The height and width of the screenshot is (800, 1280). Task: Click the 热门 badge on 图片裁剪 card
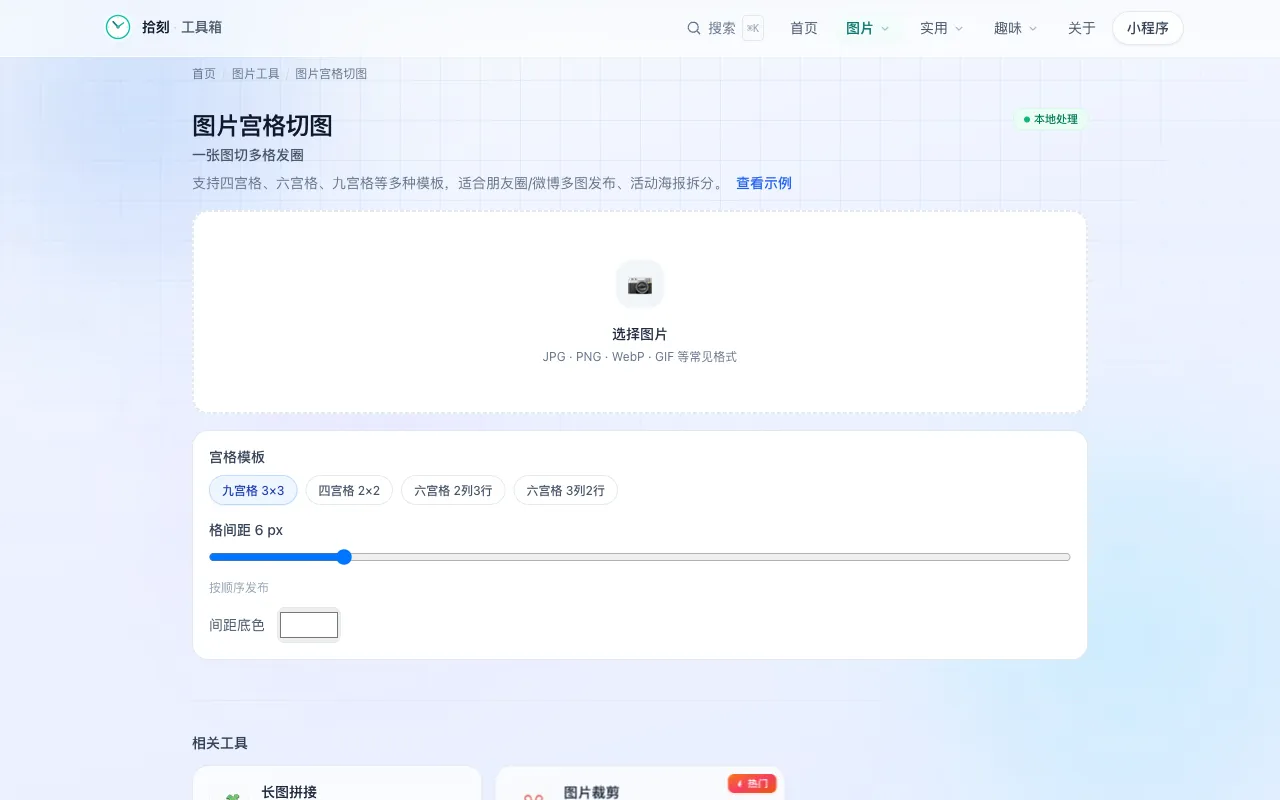(752, 783)
